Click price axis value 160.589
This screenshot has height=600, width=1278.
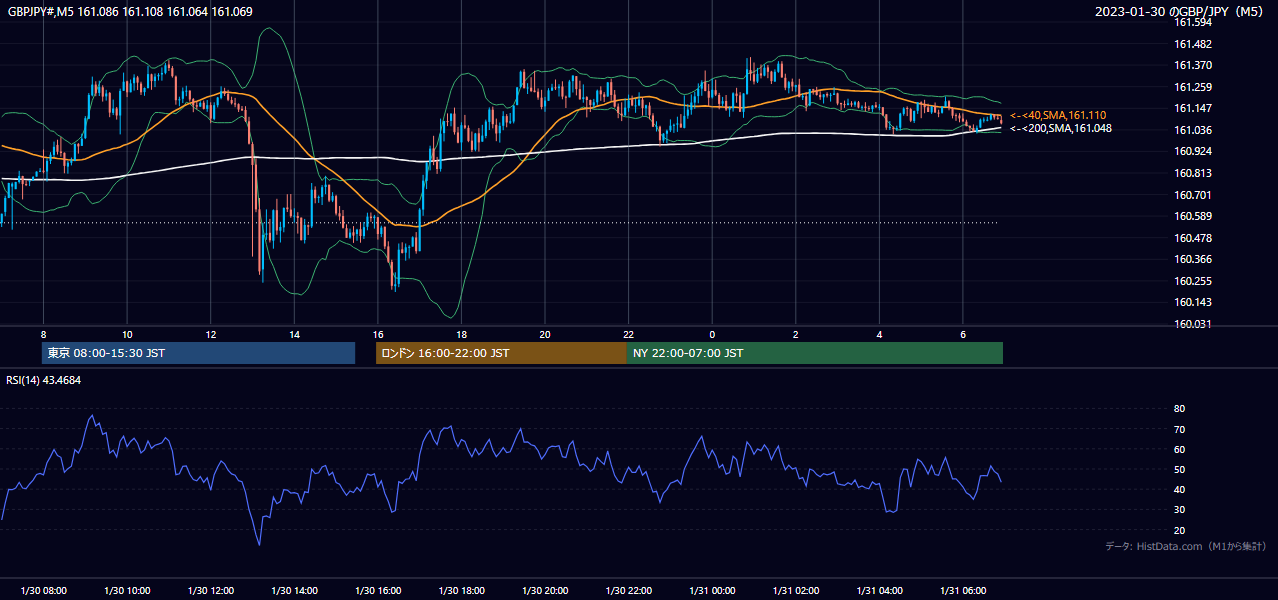point(1193,217)
